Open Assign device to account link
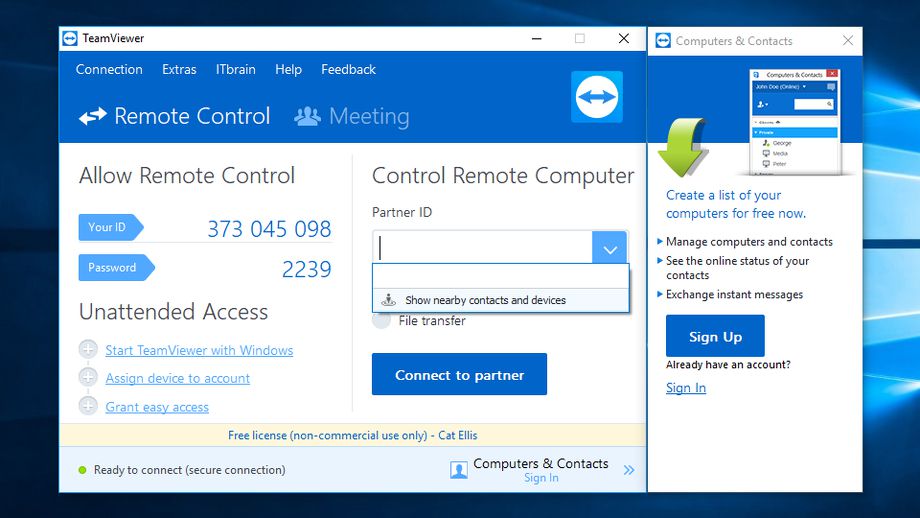The height and width of the screenshot is (518, 920). pos(178,378)
